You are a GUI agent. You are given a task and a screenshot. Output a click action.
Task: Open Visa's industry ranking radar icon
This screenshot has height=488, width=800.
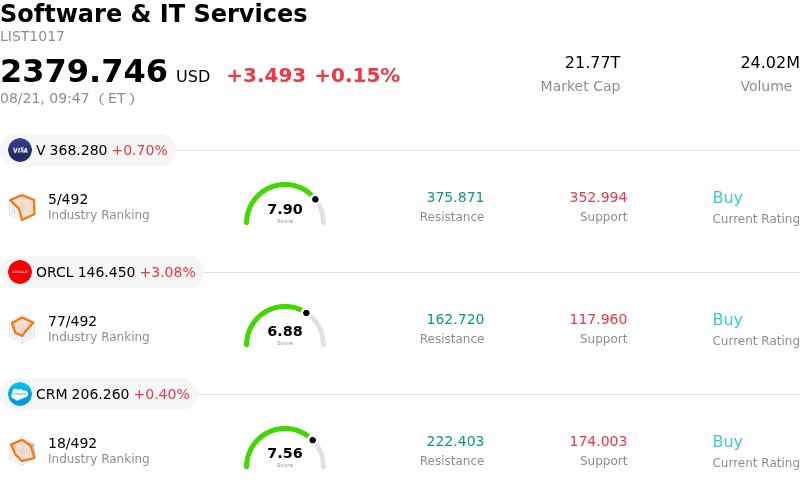click(22, 207)
